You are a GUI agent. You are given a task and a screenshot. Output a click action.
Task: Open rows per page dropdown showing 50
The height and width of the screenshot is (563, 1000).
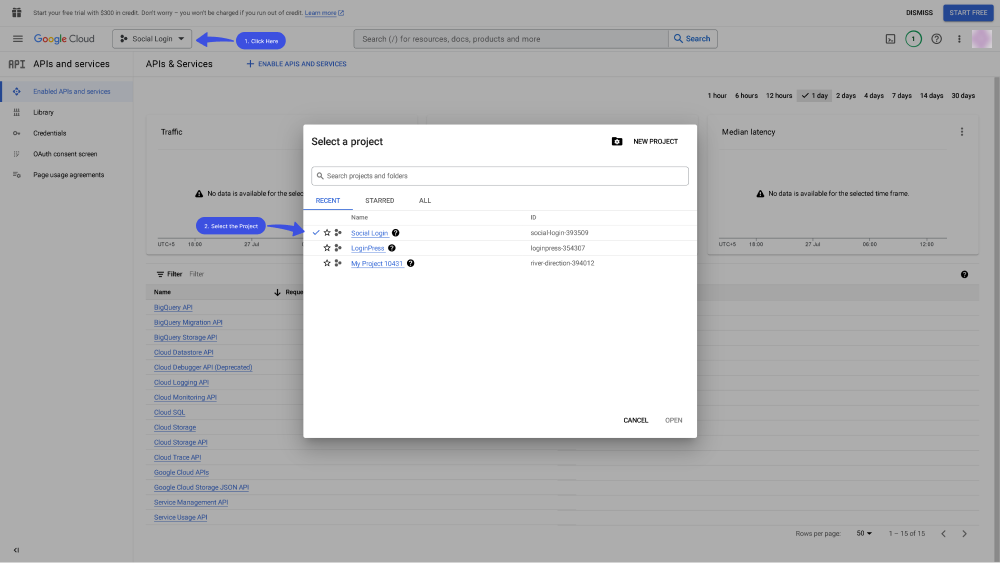pyautogui.click(x=864, y=534)
